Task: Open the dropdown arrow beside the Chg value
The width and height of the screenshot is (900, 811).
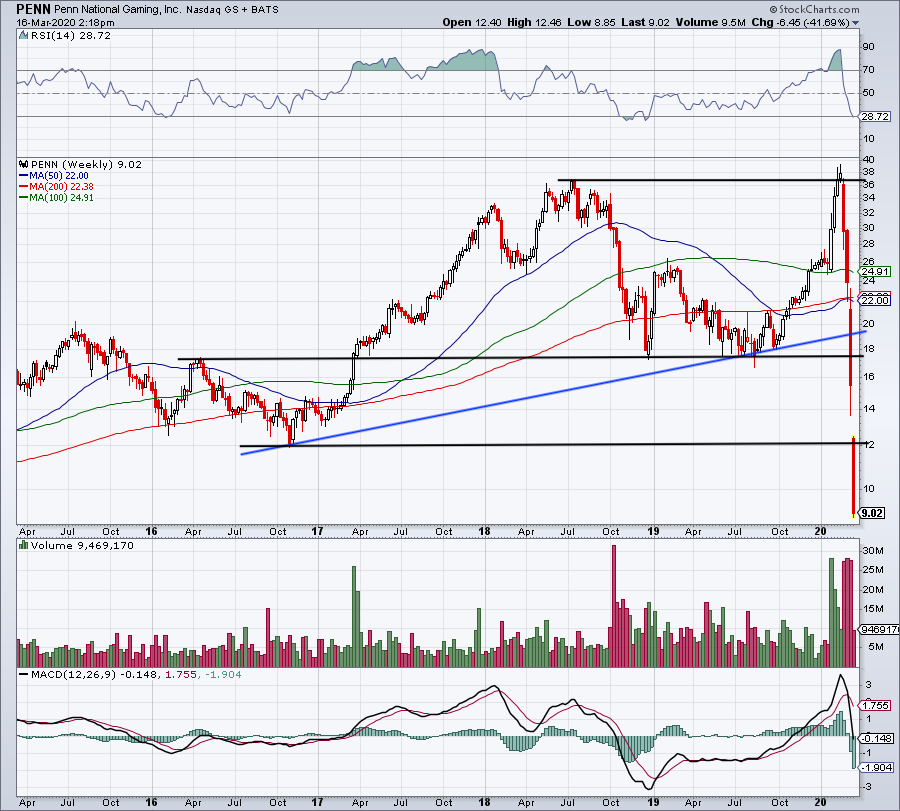Action: pyautogui.click(x=856, y=23)
